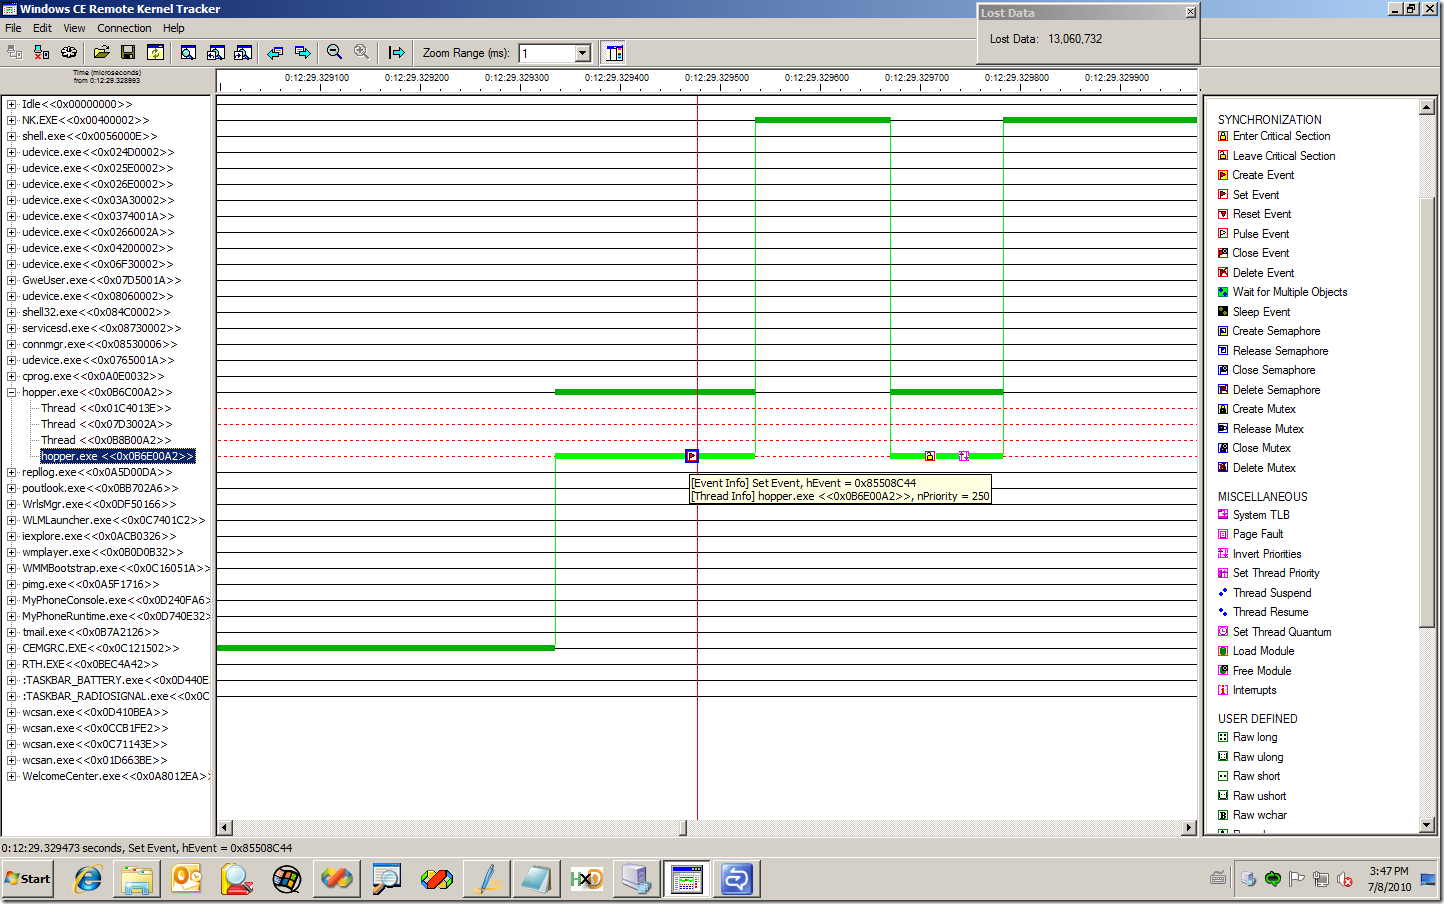Open Outlook from the taskbar
The height and width of the screenshot is (904, 1444).
[187, 880]
